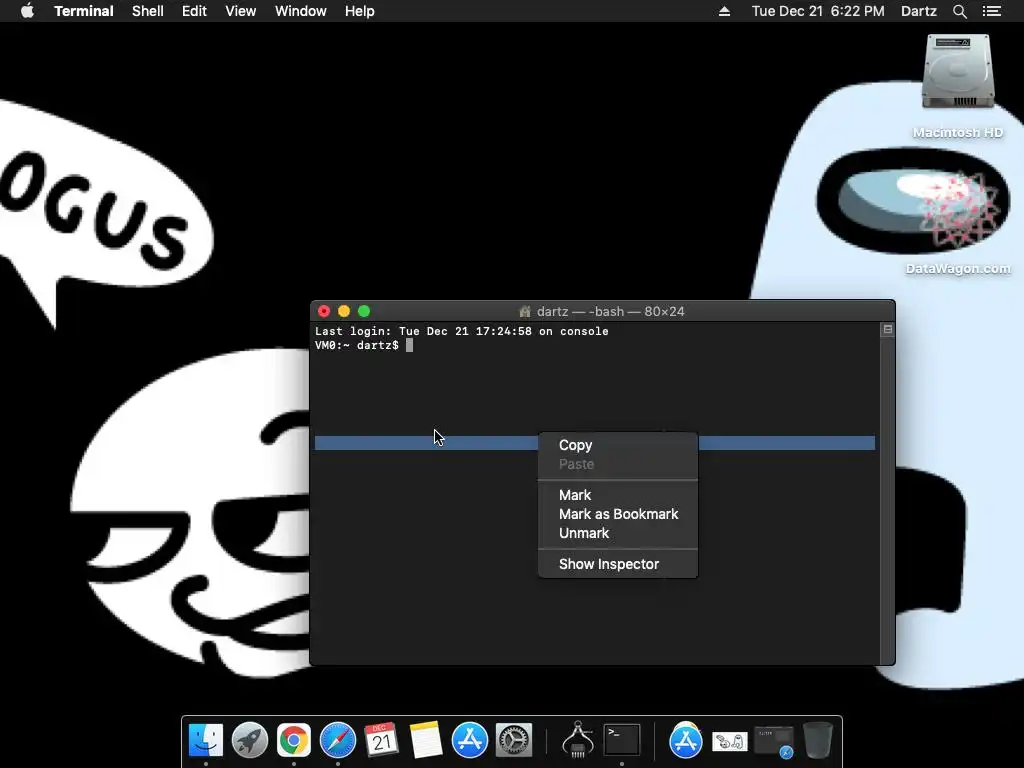Image resolution: width=1024 pixels, height=768 pixels.
Task: Open Notification Center list icon
Action: (992, 11)
